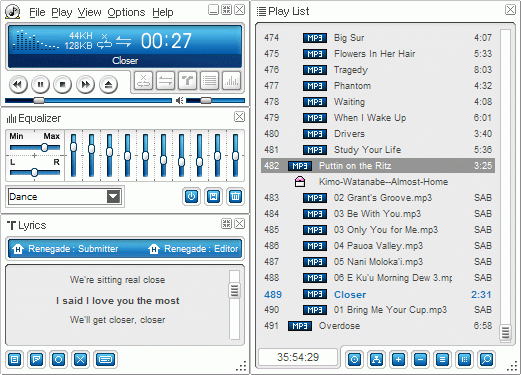The image size is (521, 375).
Task: Click Kimo-Watanabe--Almost-Home album group header
Action: click(x=378, y=182)
